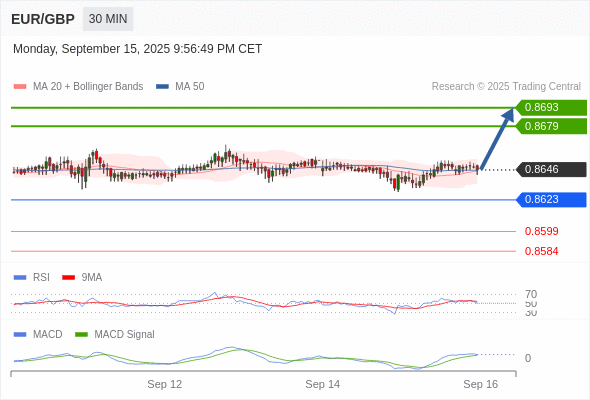
Task: Click the blue upward trend arrow
Action: [x=497, y=139]
